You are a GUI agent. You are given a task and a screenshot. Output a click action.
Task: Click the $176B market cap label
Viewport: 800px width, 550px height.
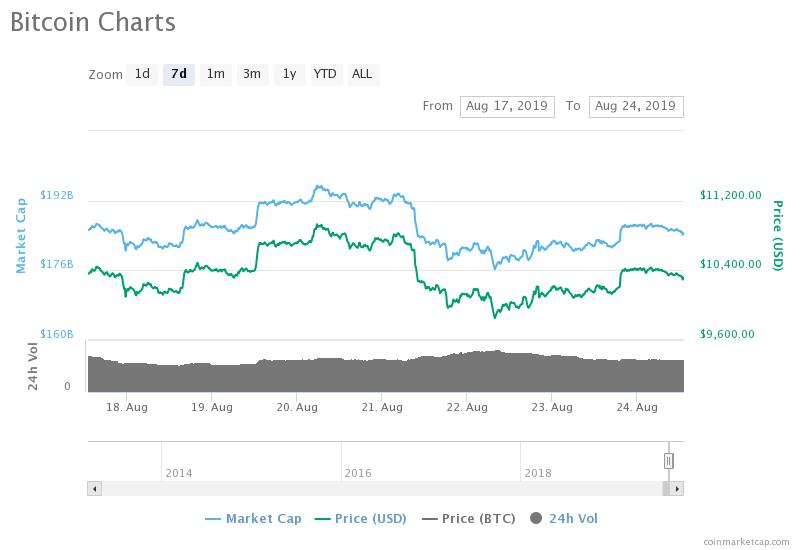pyautogui.click(x=57, y=264)
